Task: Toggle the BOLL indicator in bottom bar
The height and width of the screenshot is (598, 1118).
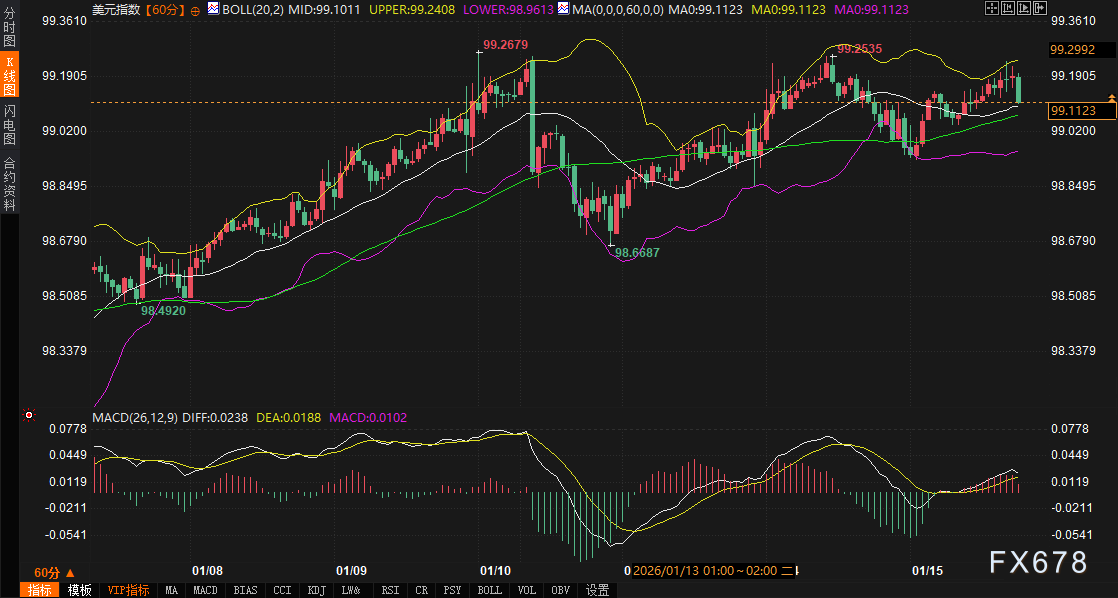Action: click(x=489, y=590)
